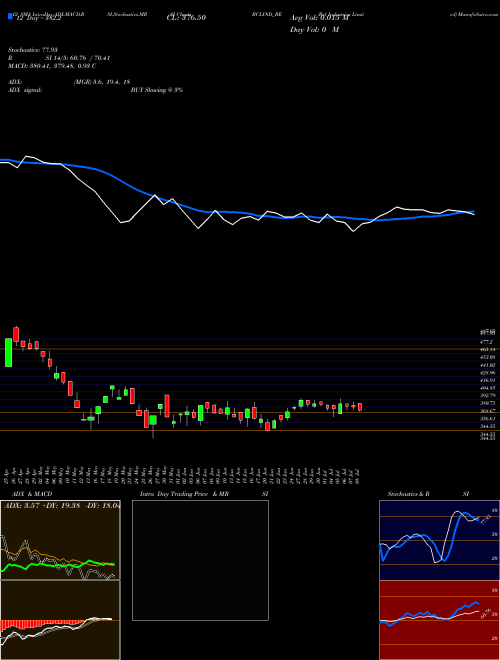Click the 392.79 price axis label

click(x=488, y=396)
